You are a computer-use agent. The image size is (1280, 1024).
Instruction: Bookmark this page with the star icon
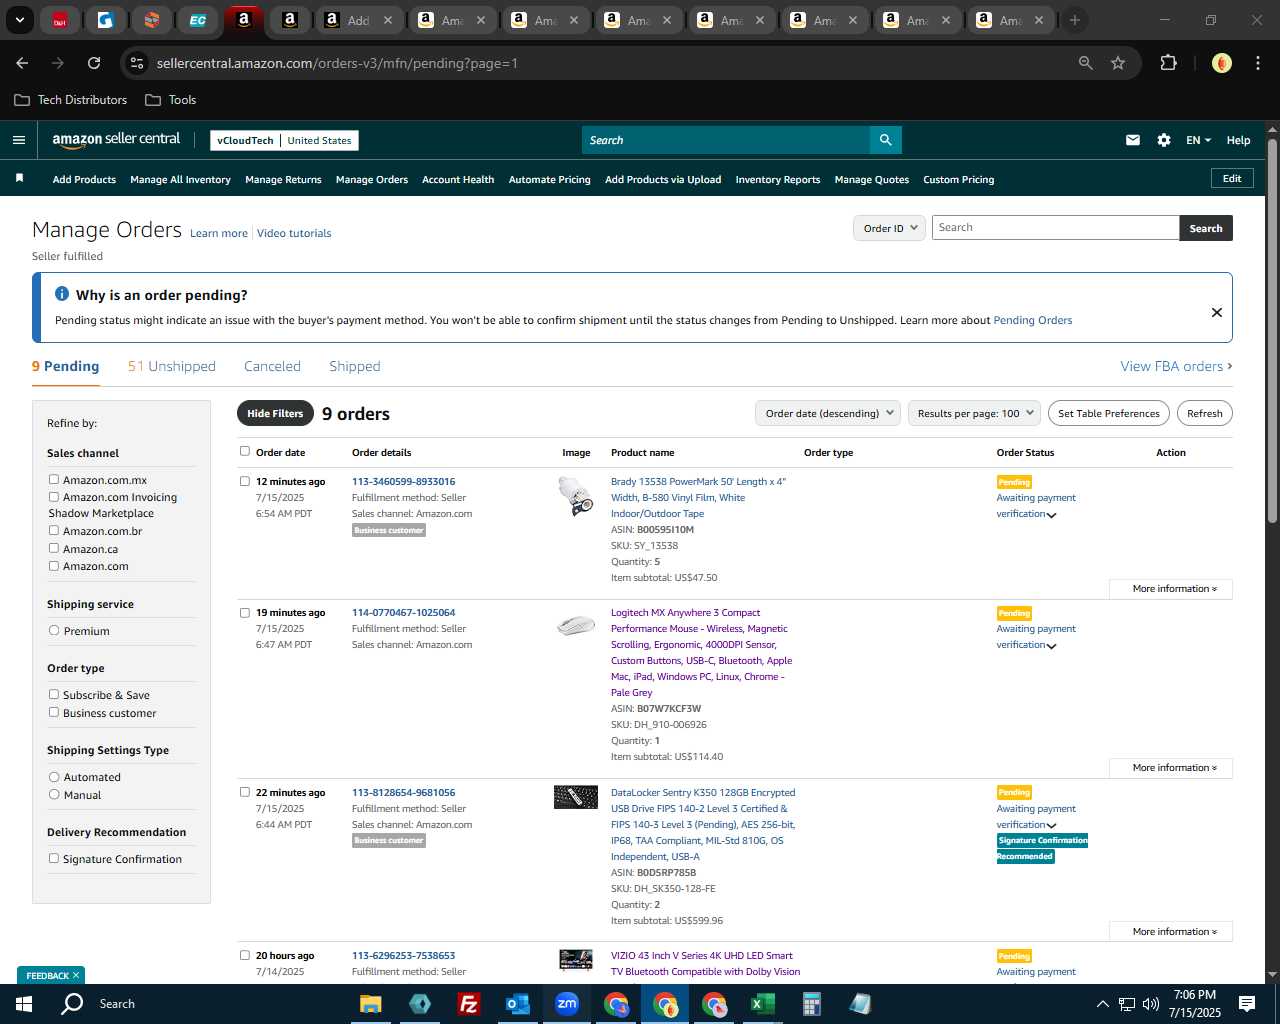[1118, 63]
